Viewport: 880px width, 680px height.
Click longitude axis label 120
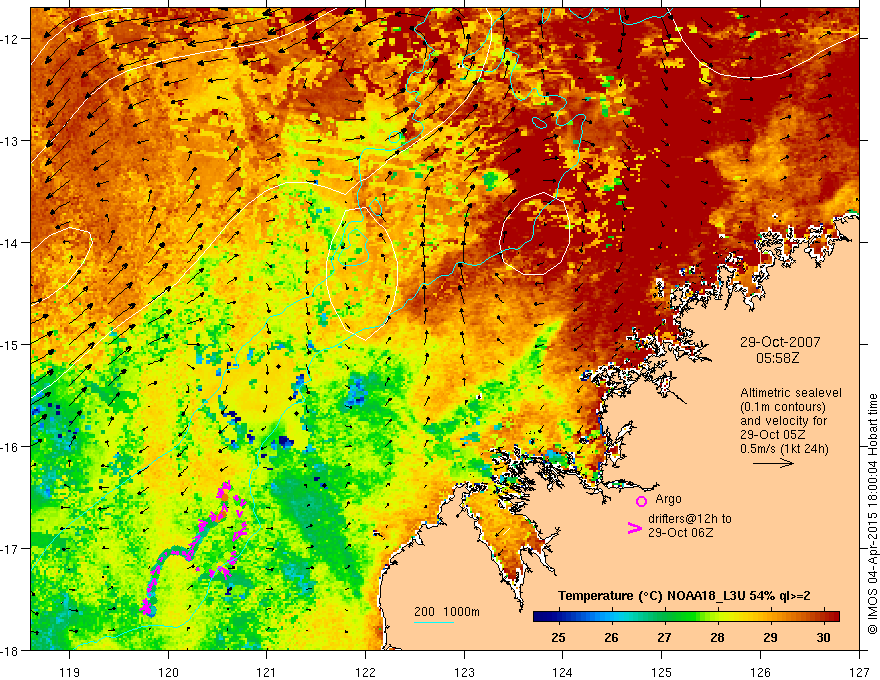point(168,672)
